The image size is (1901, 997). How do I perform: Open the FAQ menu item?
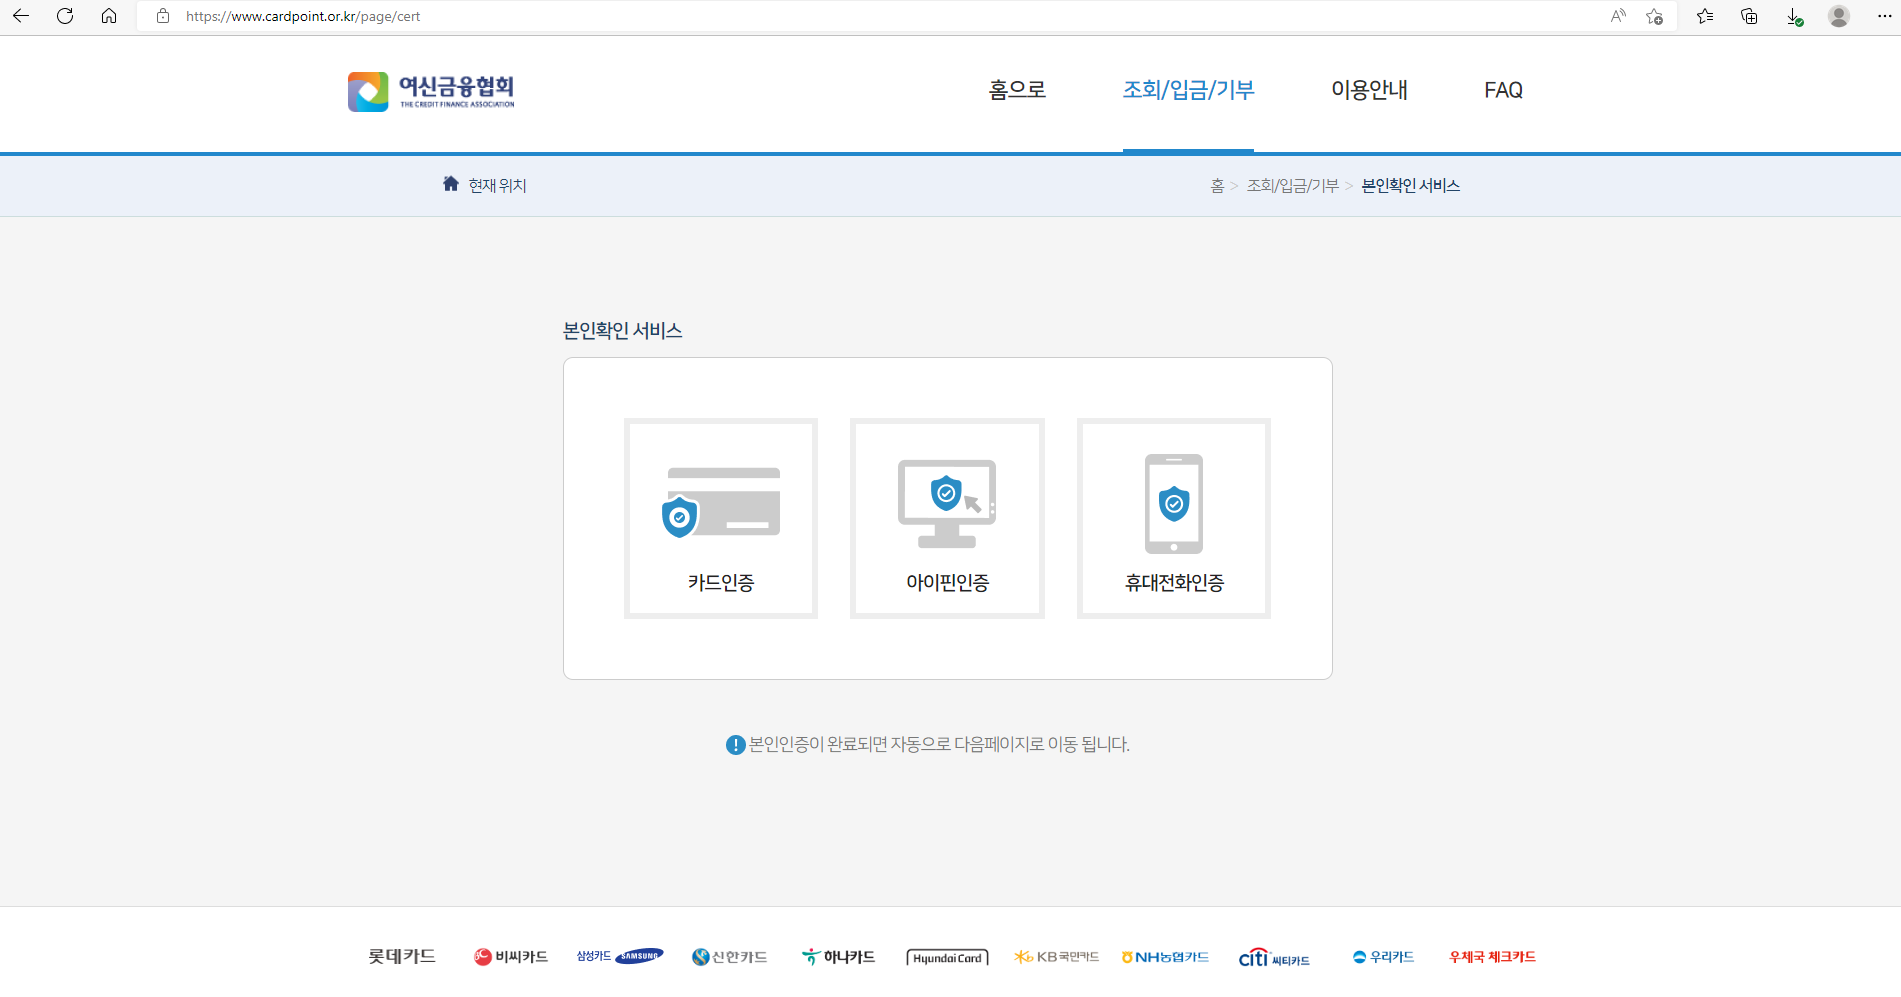1504,90
